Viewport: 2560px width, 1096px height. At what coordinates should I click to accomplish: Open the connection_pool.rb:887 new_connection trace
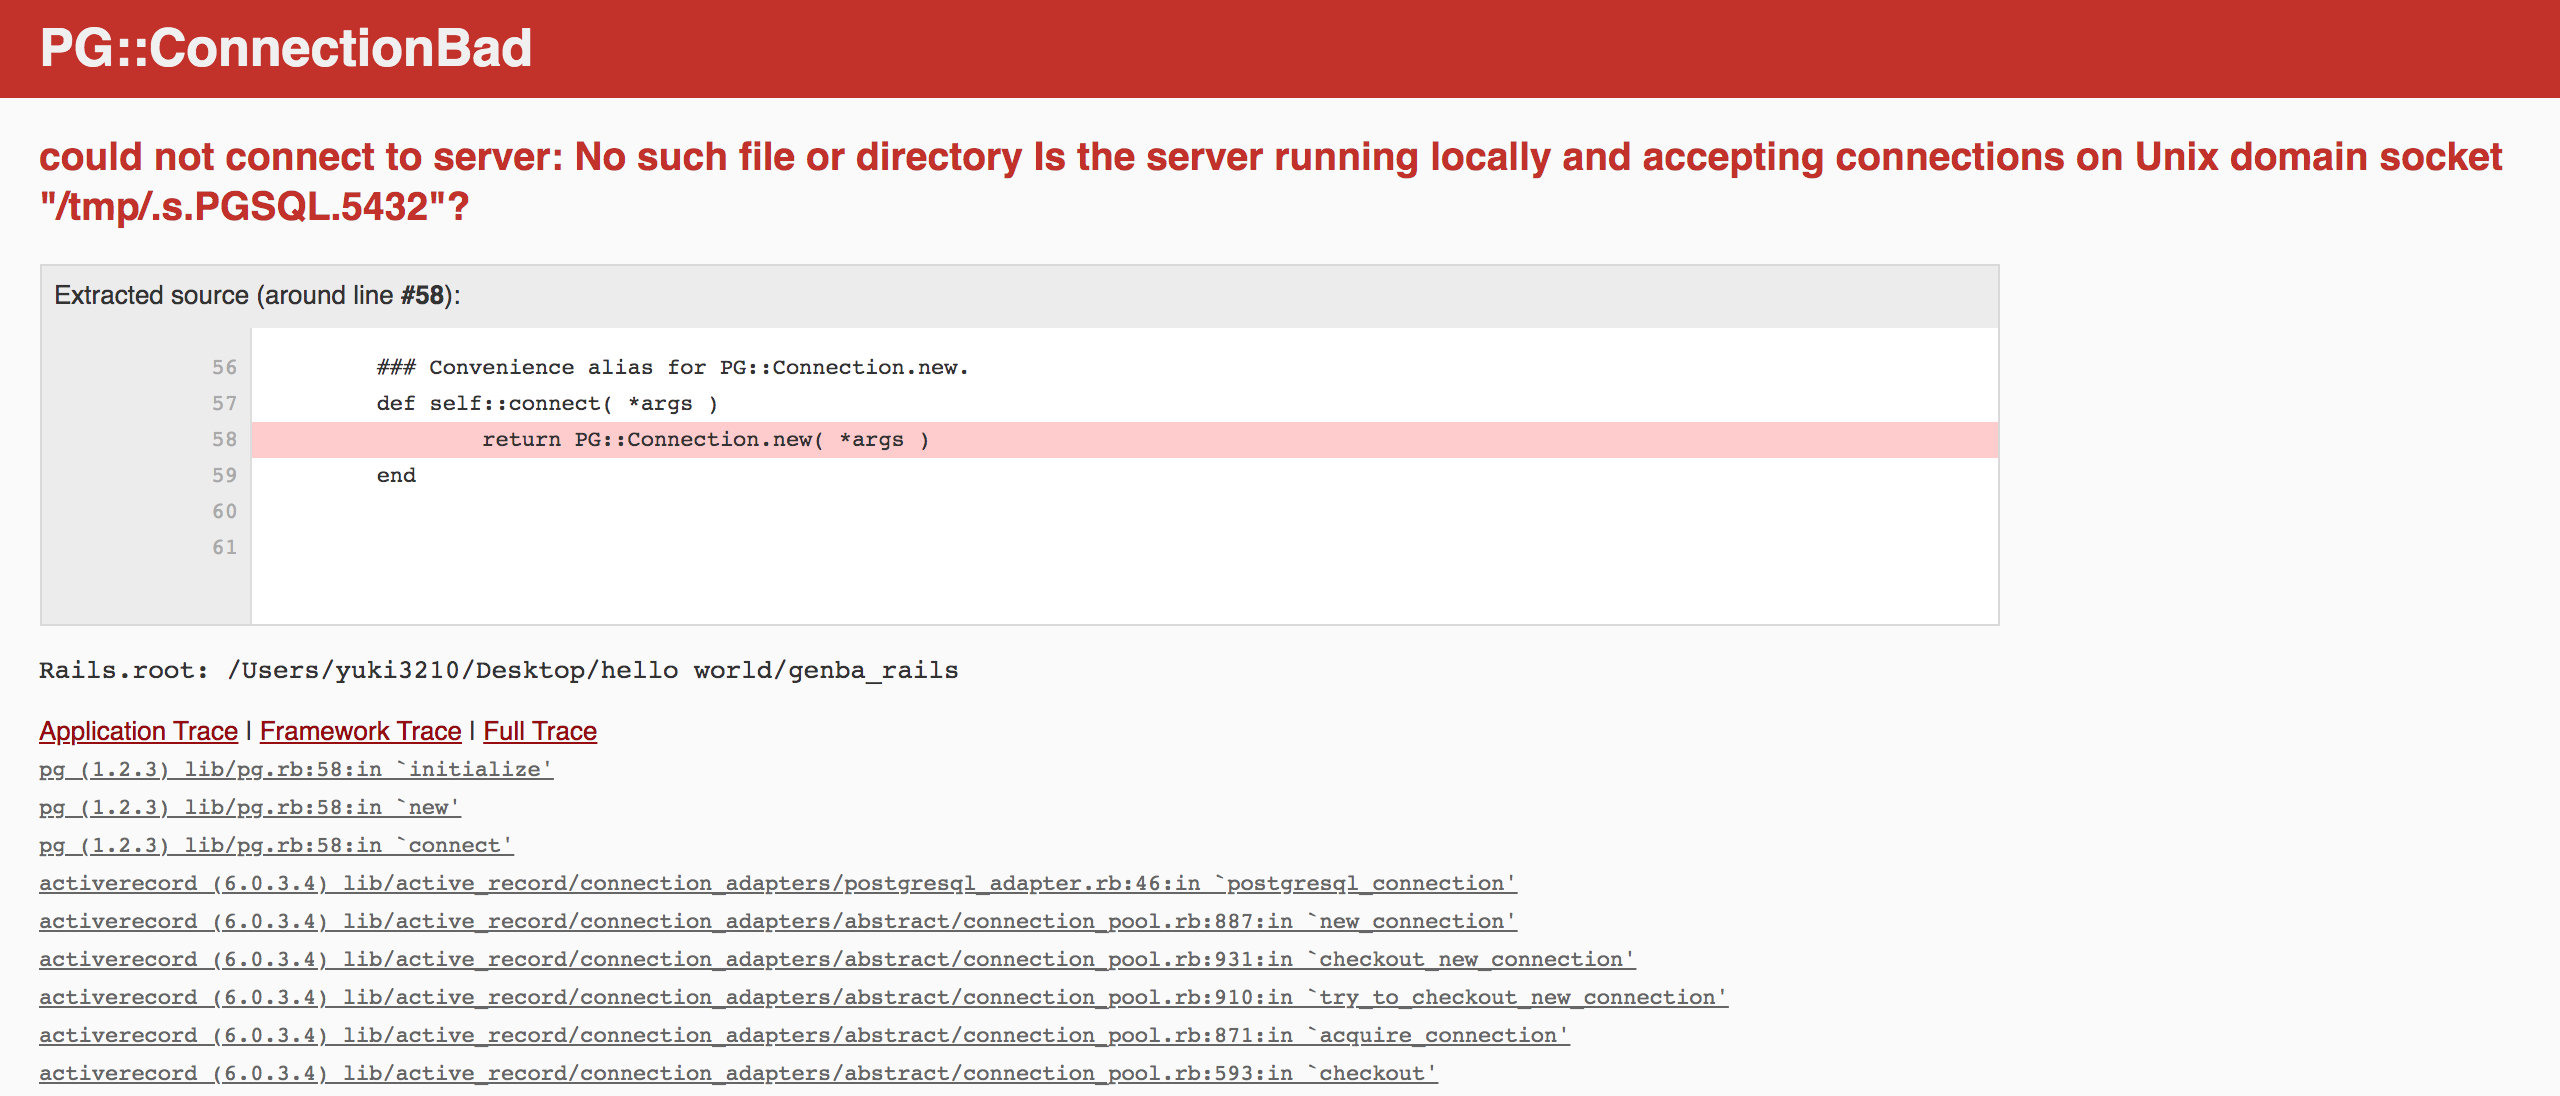(x=777, y=921)
